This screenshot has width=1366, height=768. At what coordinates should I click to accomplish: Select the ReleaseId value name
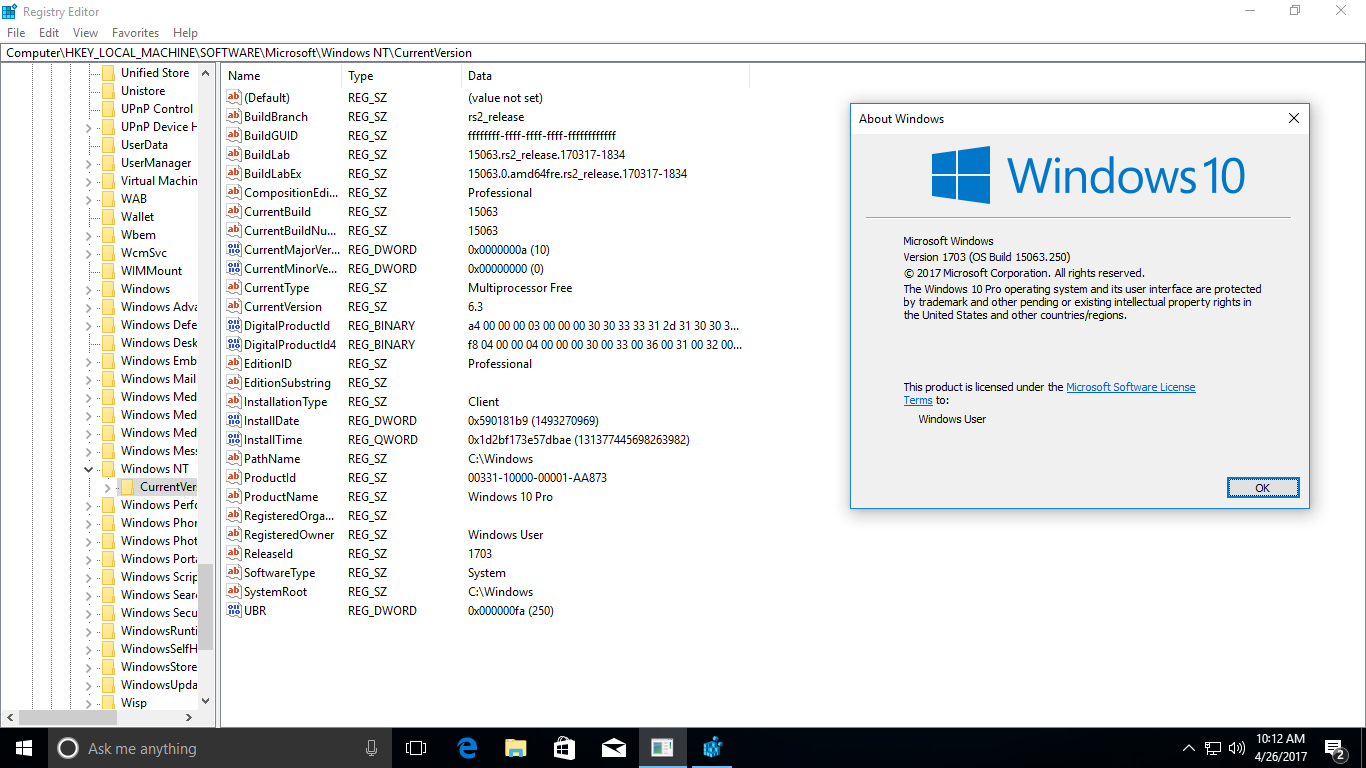click(269, 554)
